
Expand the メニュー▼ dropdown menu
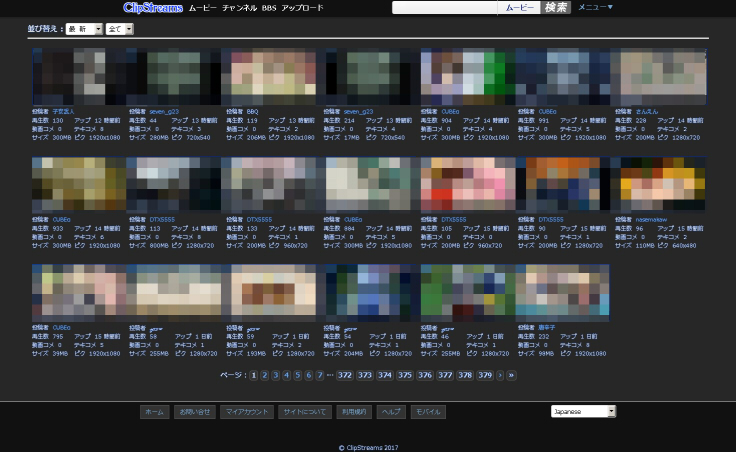595,7
